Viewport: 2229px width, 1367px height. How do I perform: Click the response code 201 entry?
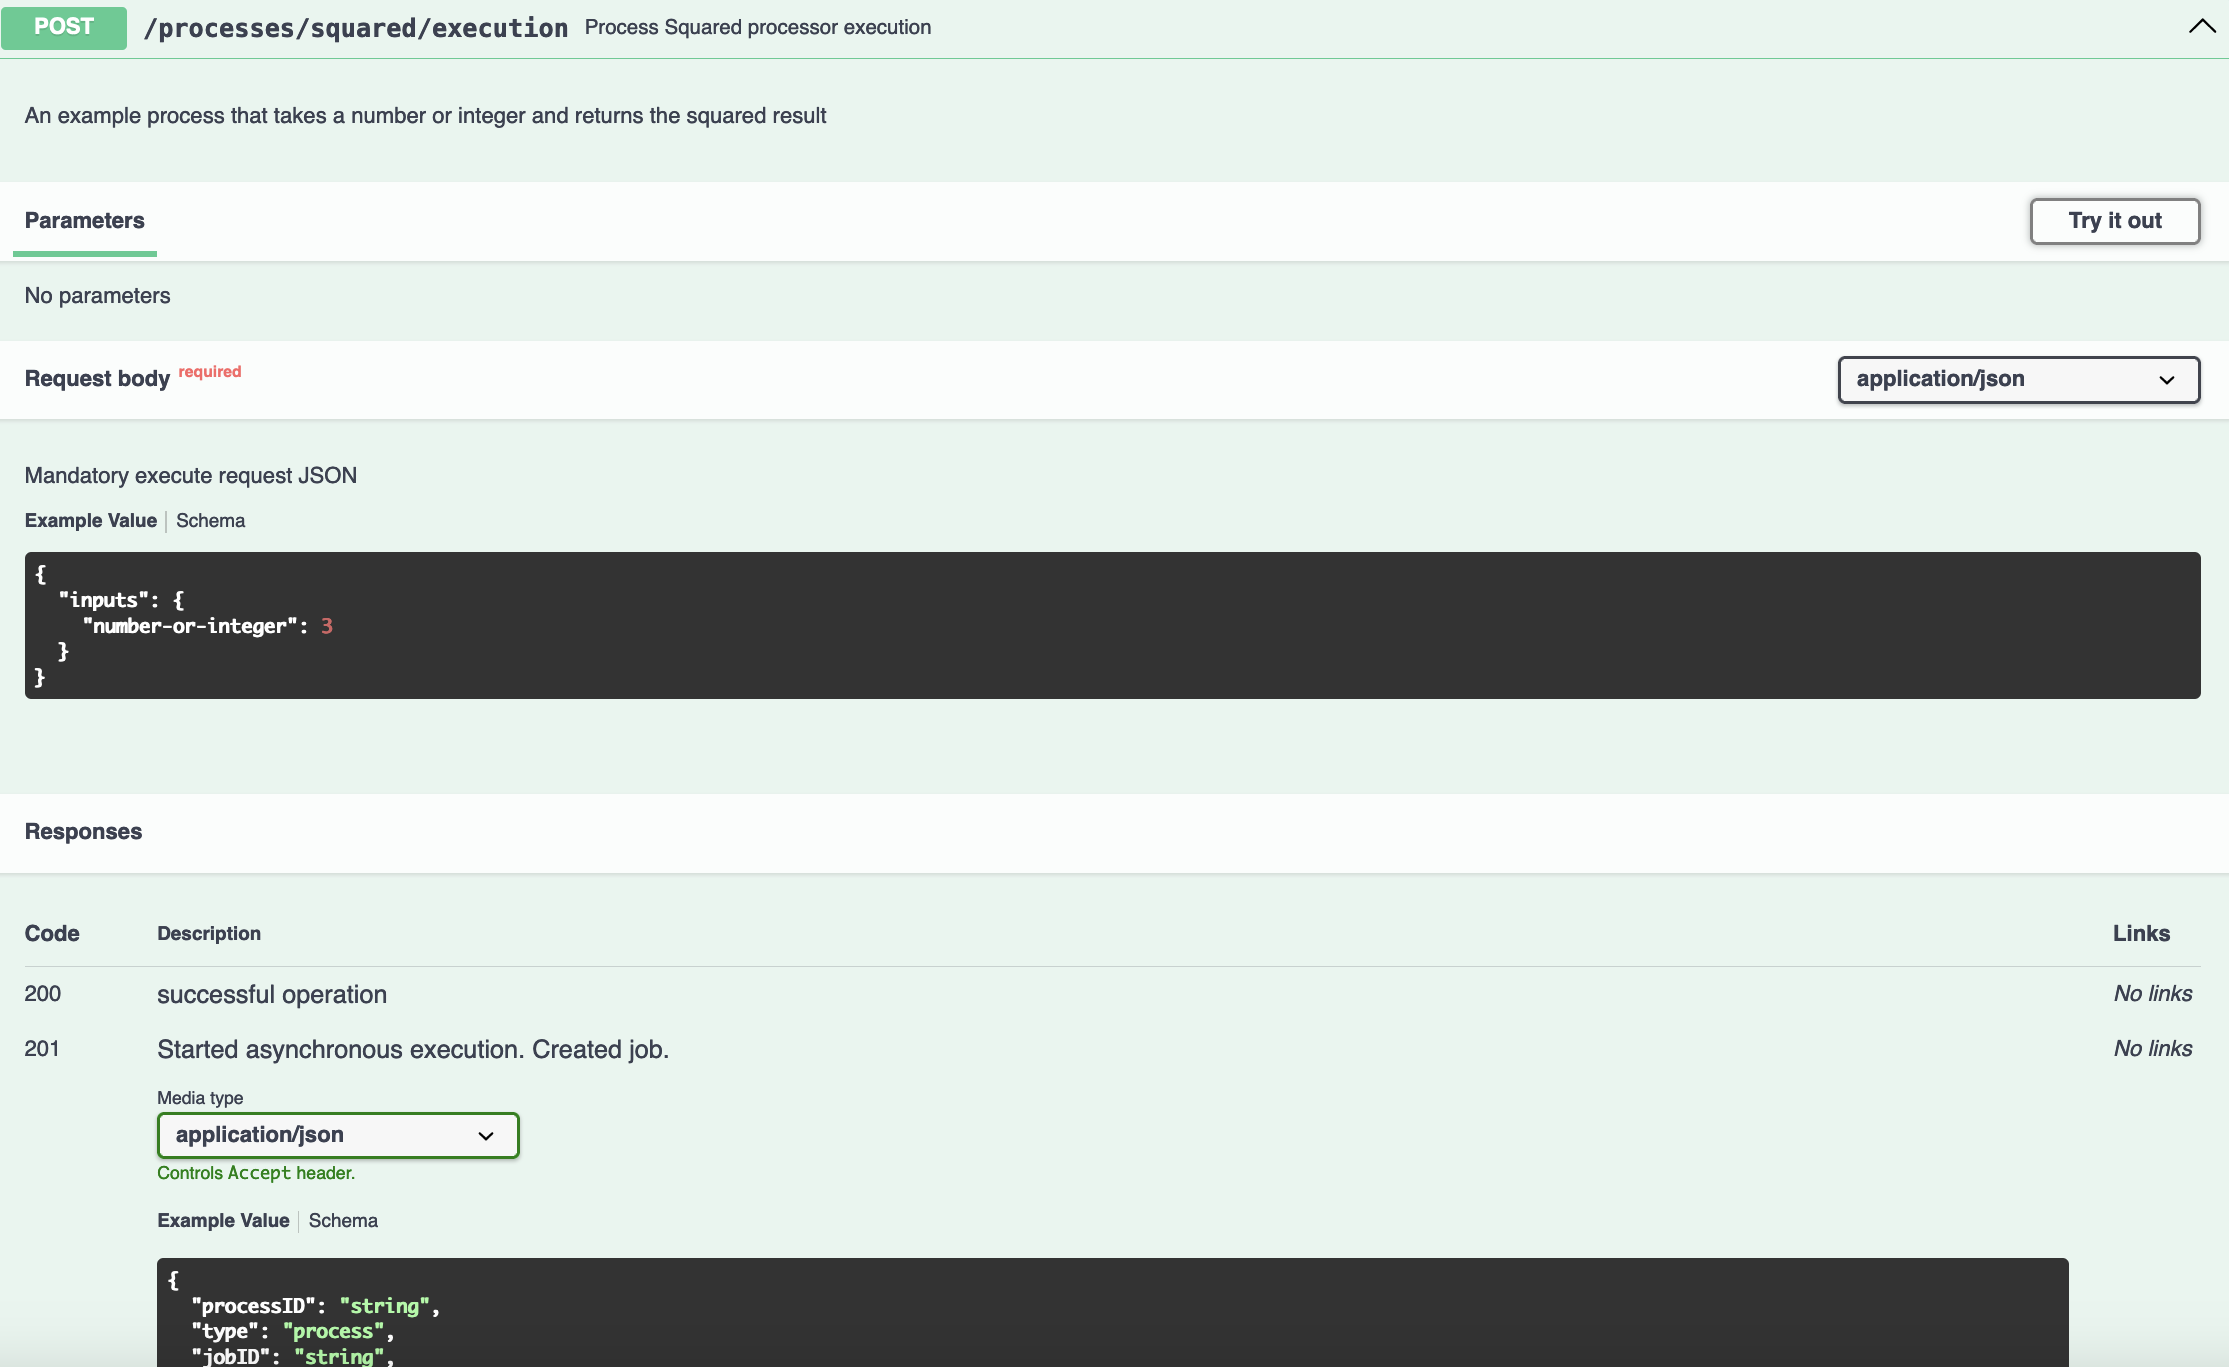pyautogui.click(x=42, y=1049)
